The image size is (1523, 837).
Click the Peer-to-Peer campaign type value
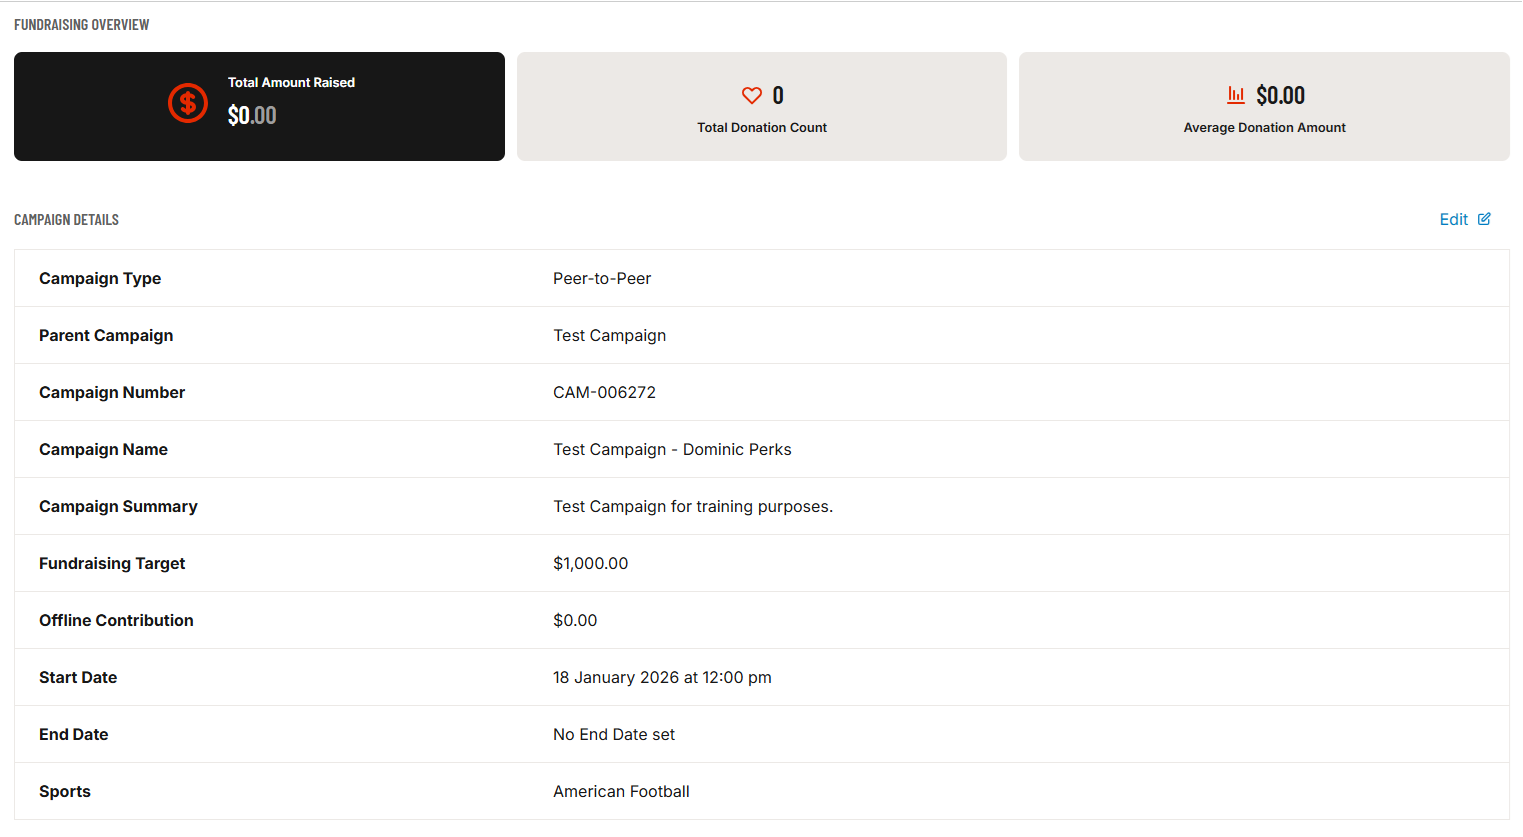[x=602, y=279]
